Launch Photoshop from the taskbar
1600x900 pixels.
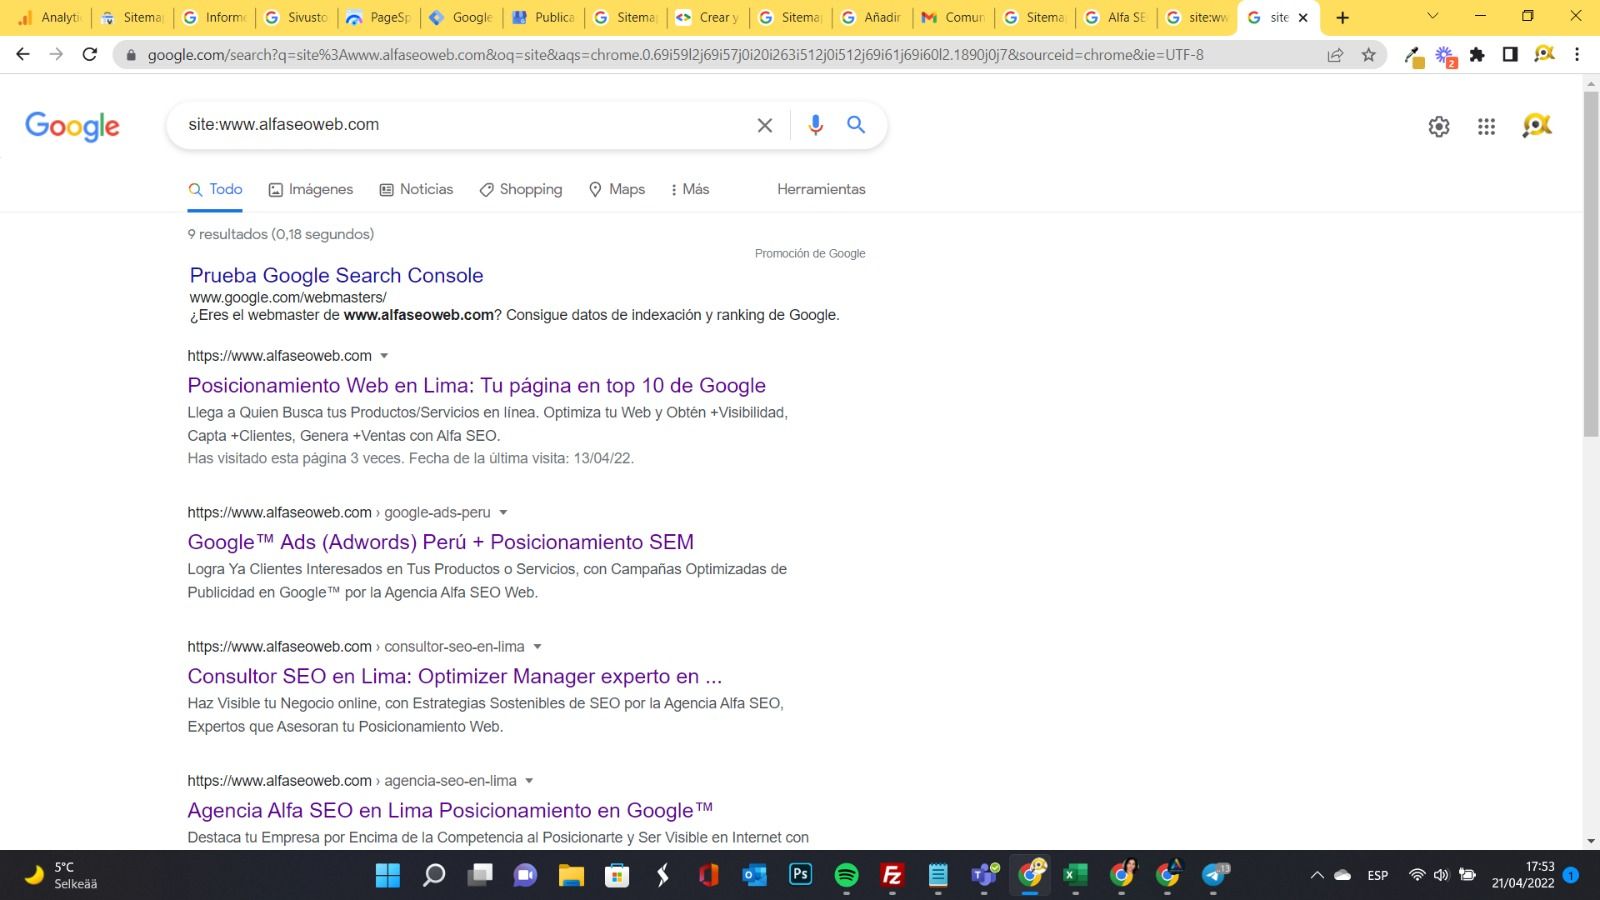[800, 875]
